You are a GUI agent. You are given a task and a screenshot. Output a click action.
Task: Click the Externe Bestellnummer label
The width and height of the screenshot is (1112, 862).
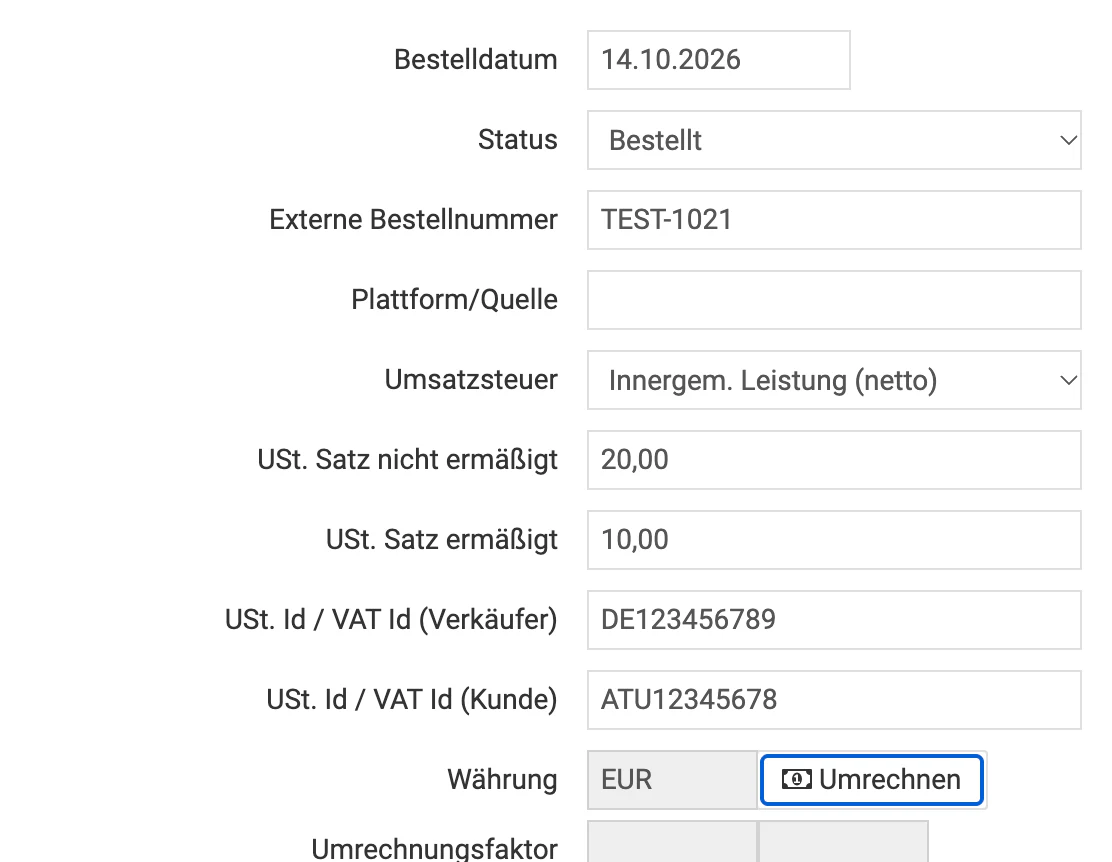click(x=413, y=220)
